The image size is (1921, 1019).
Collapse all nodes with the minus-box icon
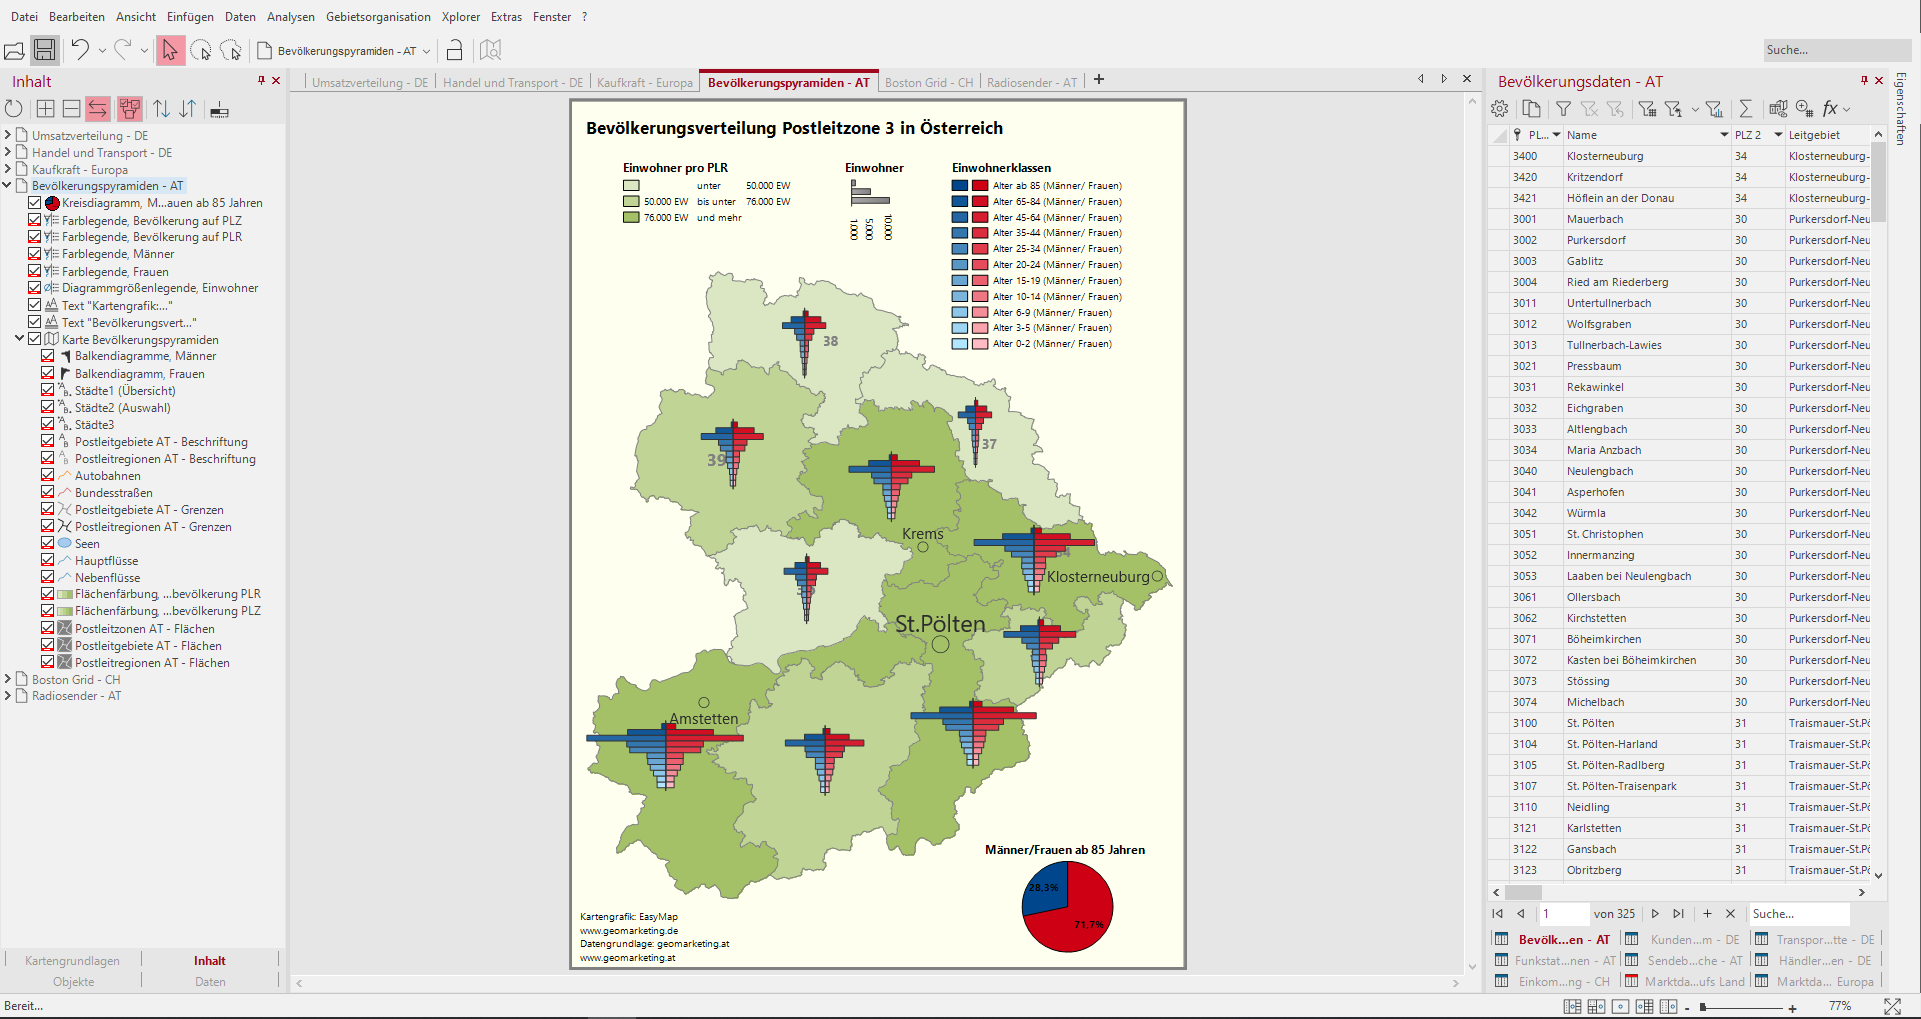coord(72,109)
